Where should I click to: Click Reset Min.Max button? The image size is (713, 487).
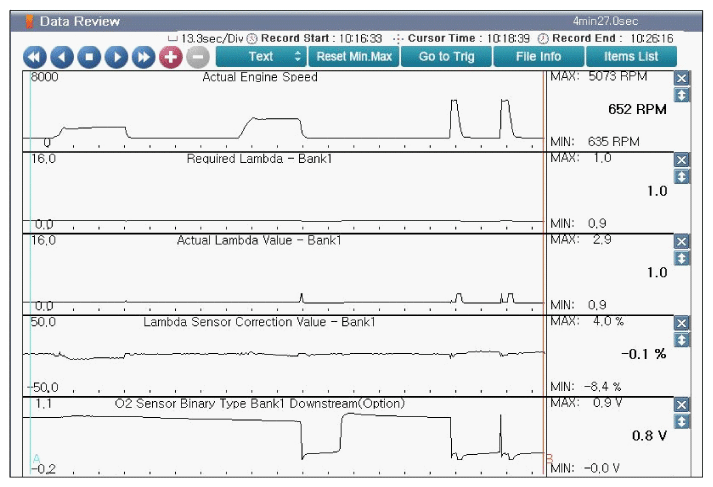click(x=353, y=57)
